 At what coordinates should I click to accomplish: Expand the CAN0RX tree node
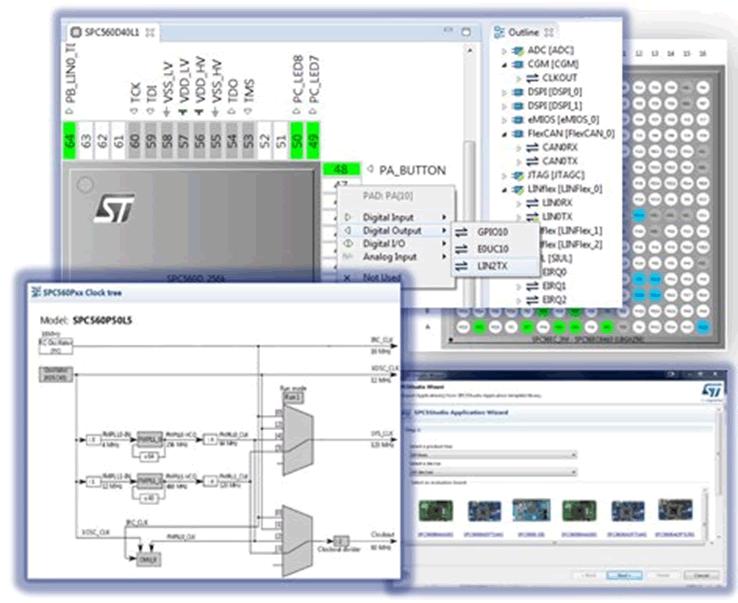519,148
